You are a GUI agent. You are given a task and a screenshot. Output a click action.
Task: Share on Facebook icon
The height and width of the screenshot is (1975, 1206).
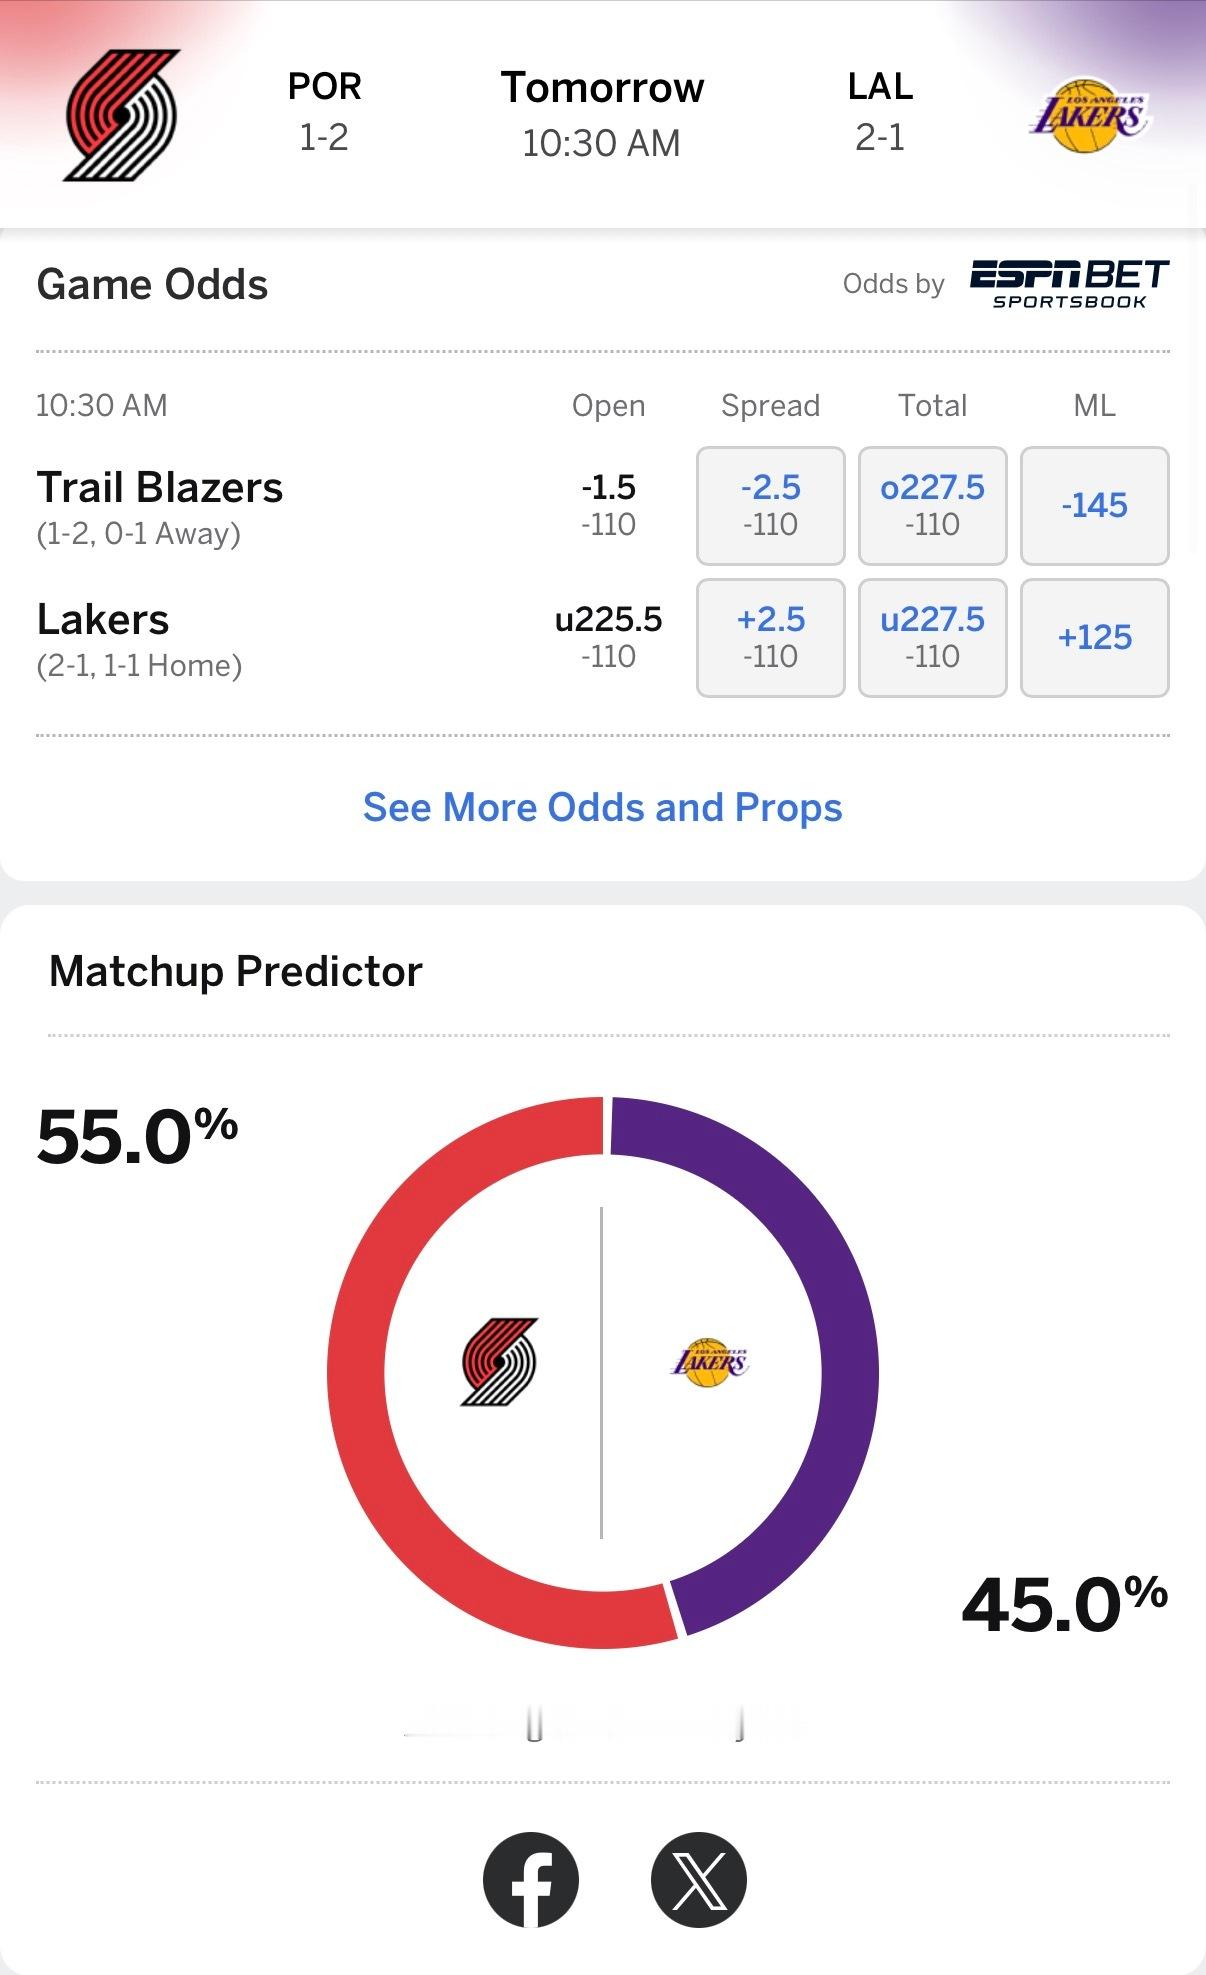[x=531, y=1880]
